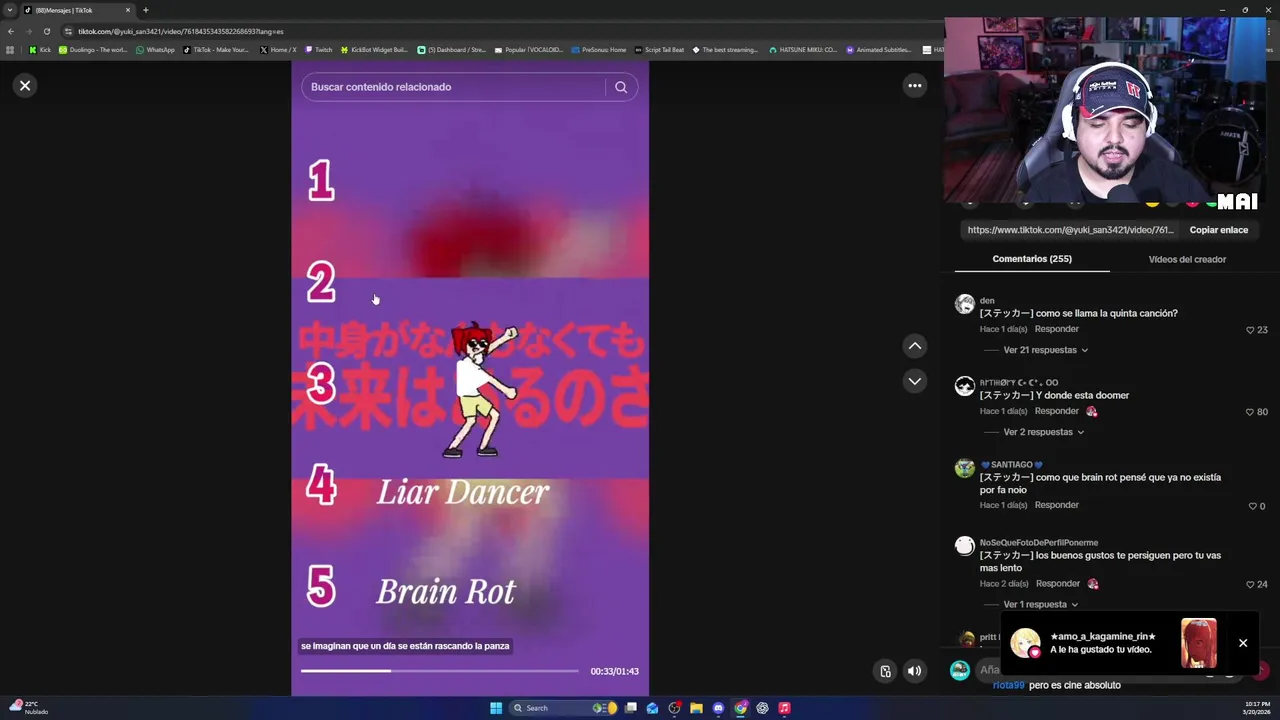Open 'TikTok - Make Your...' bookmark
1280x720 pixels.
(x=217, y=50)
